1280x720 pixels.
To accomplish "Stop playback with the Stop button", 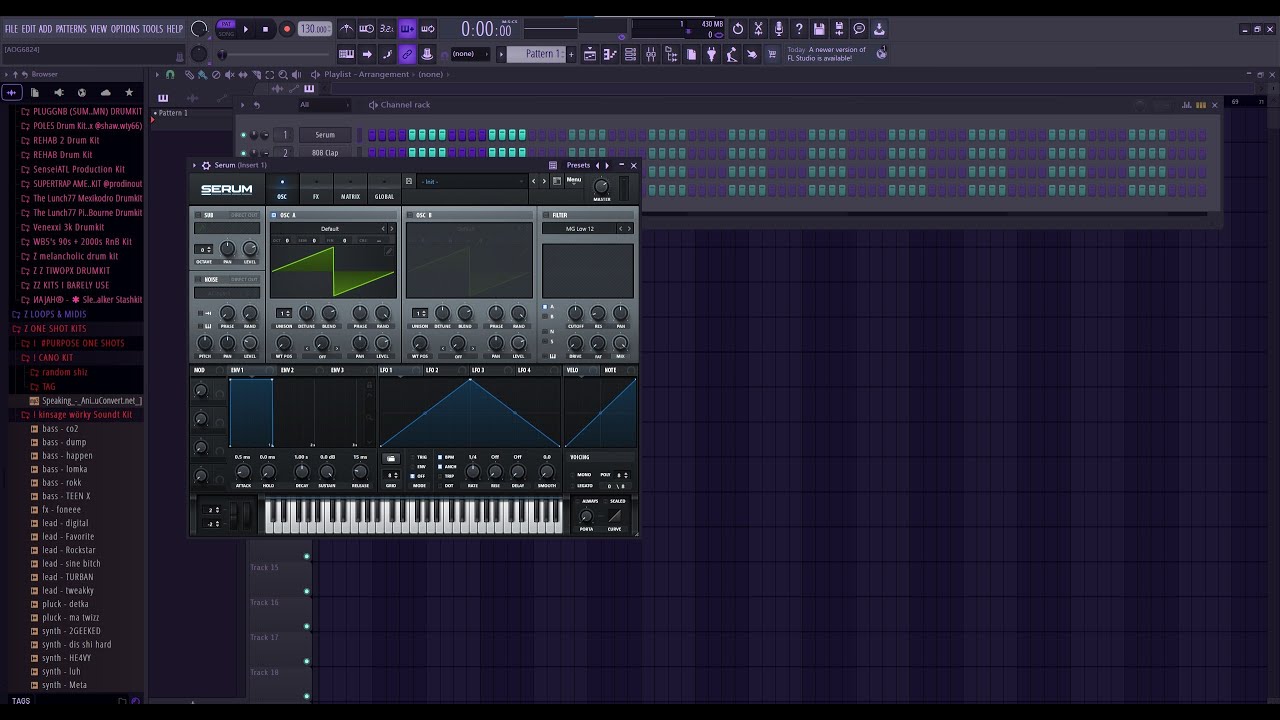I will coord(265,29).
